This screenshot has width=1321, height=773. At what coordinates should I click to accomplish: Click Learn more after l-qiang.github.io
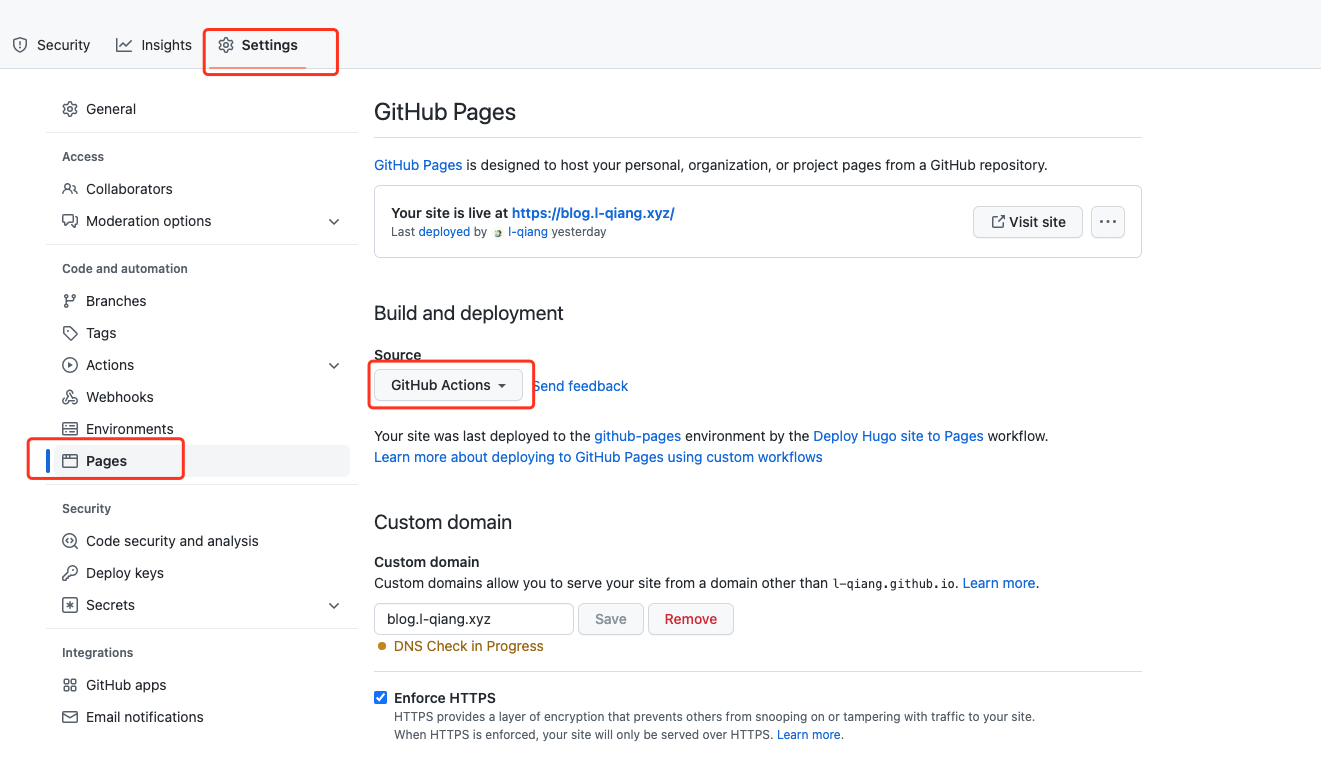pyautogui.click(x=999, y=583)
